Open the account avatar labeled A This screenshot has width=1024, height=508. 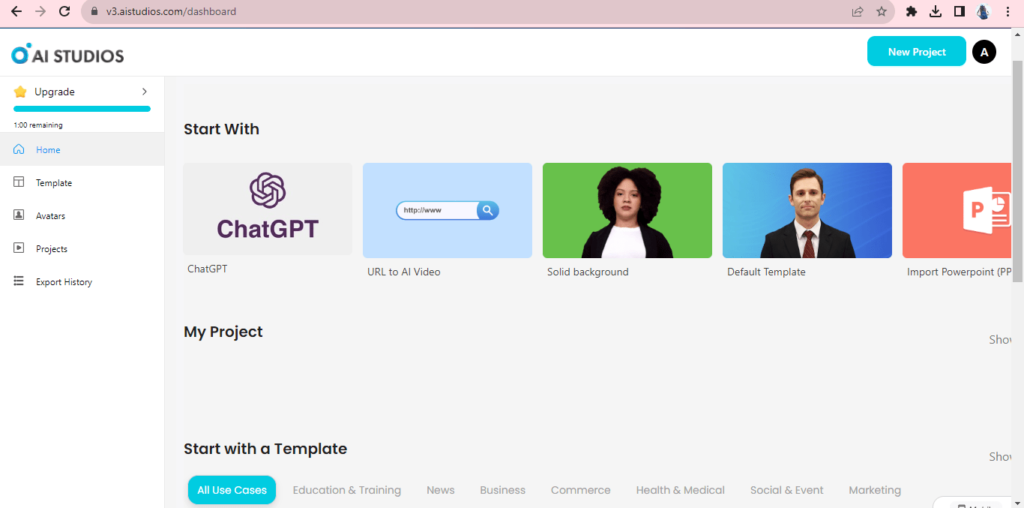click(984, 52)
